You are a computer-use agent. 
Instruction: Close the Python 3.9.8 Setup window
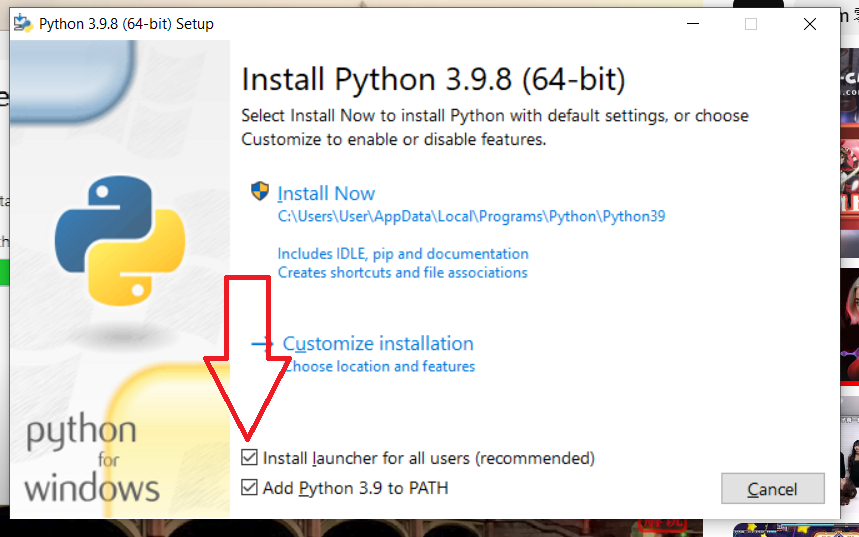click(x=810, y=24)
